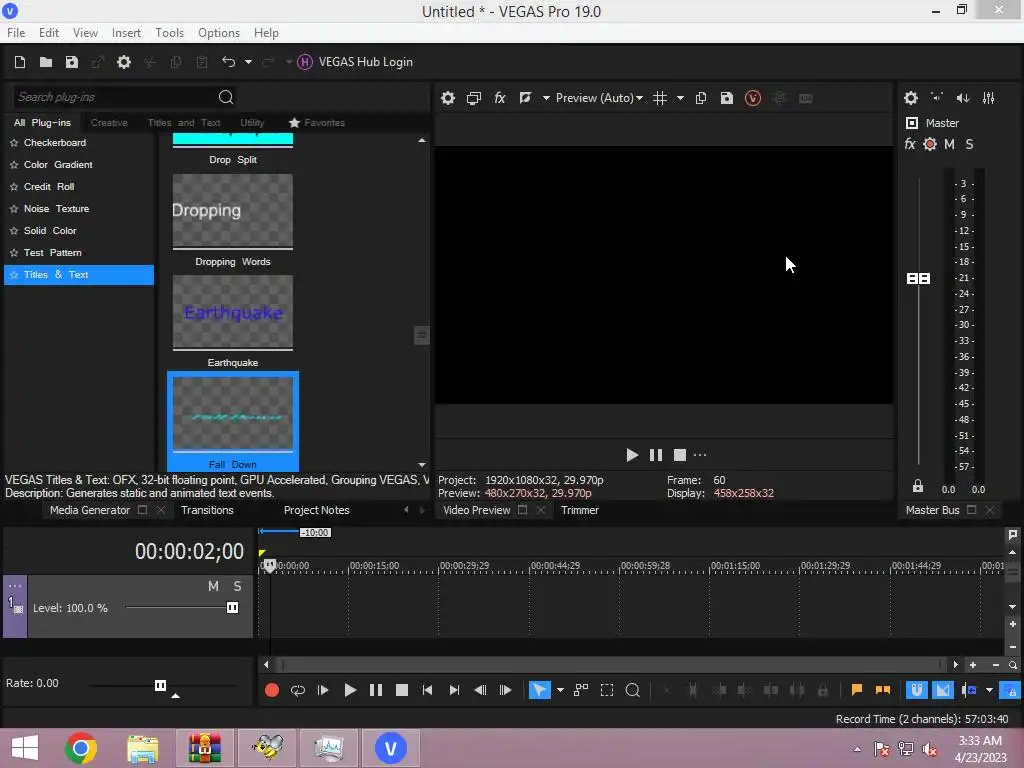Favorite Credit Roll with its star
The image size is (1024, 768).
pyautogui.click(x=14, y=187)
